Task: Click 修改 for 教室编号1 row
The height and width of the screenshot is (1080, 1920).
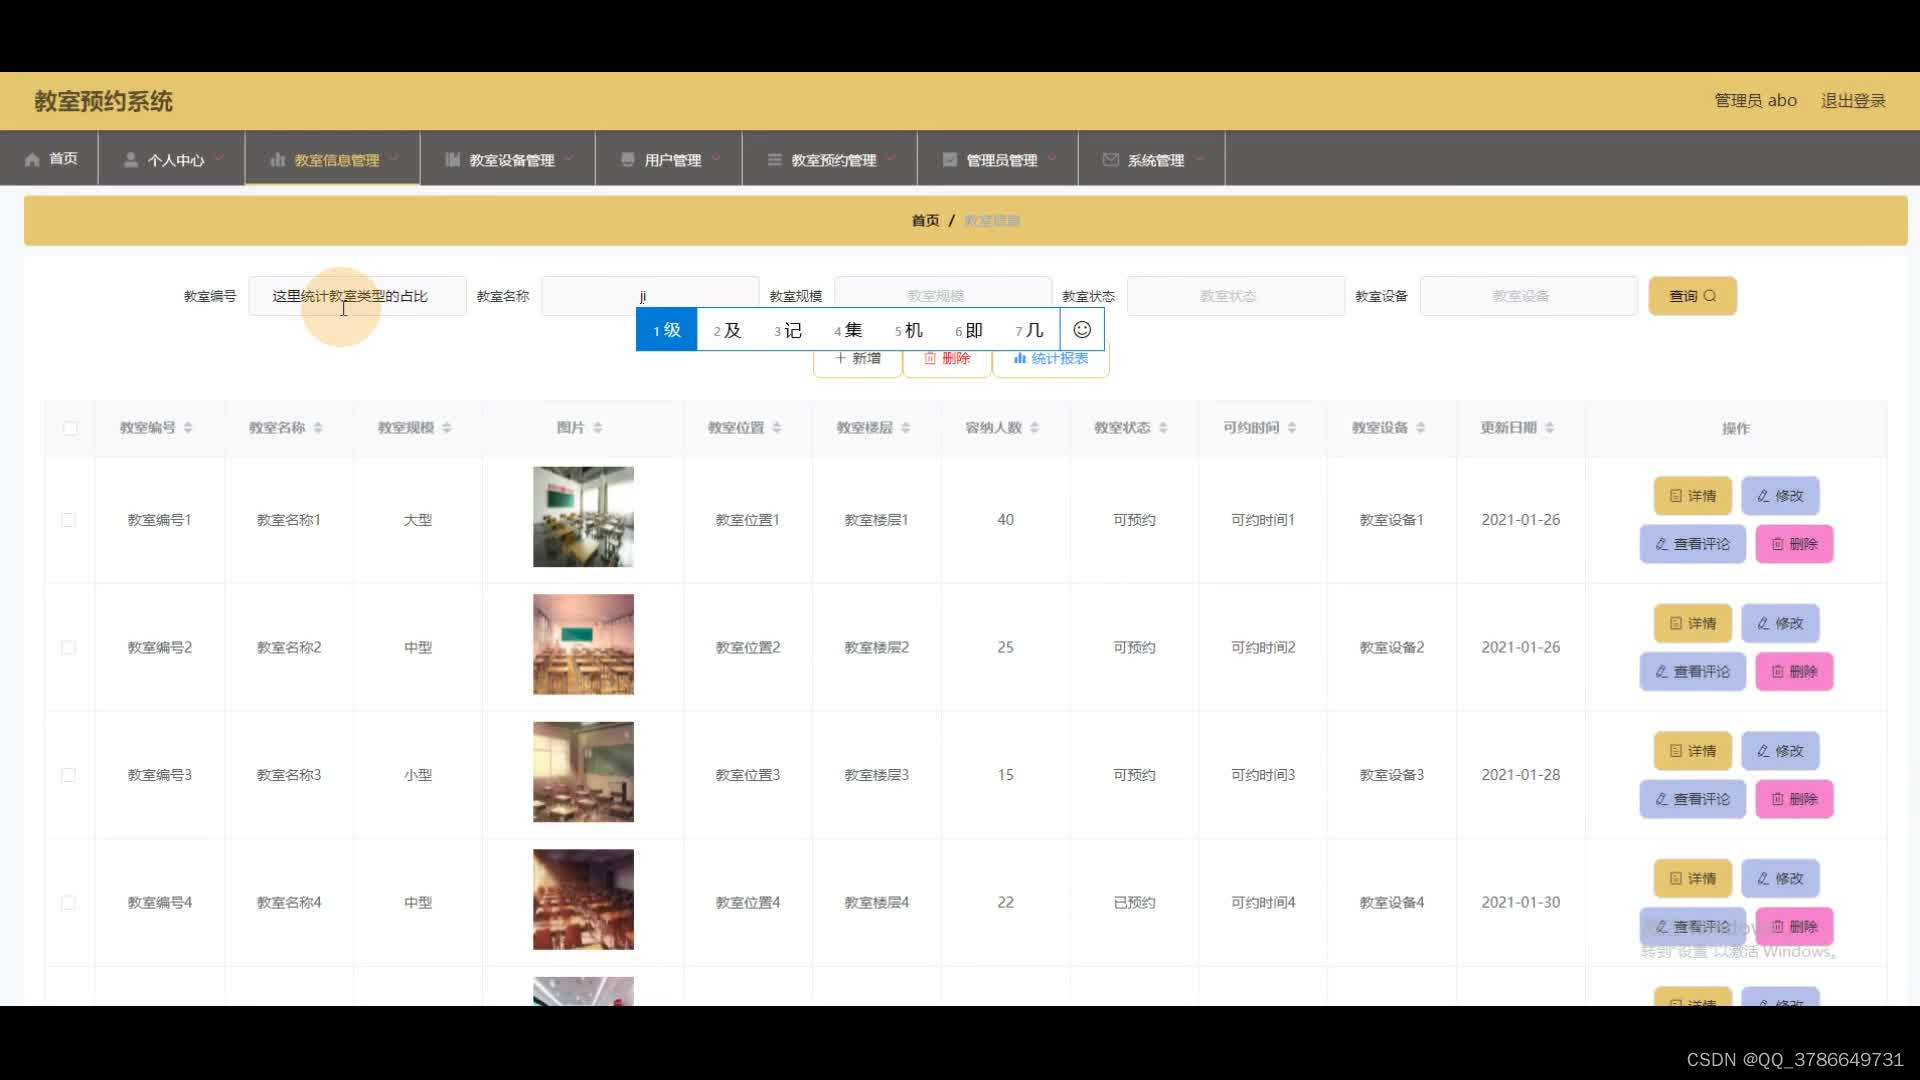Action: click(x=1780, y=496)
